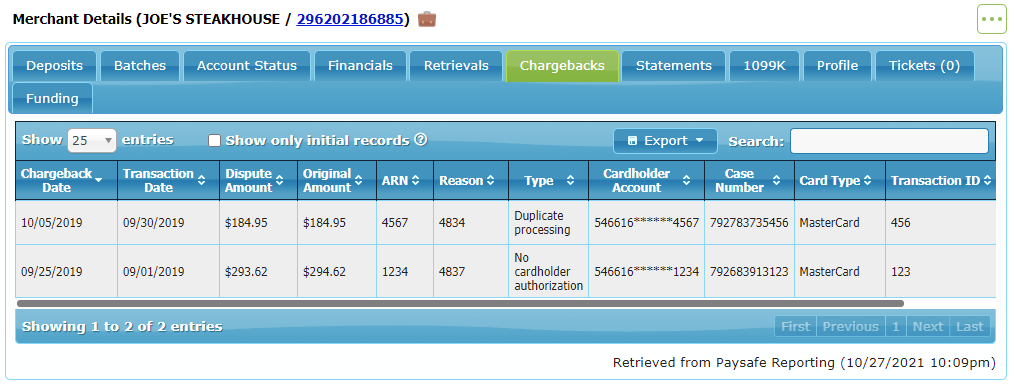Click the Next pagination button
This screenshot has width=1014, height=384.
click(928, 326)
